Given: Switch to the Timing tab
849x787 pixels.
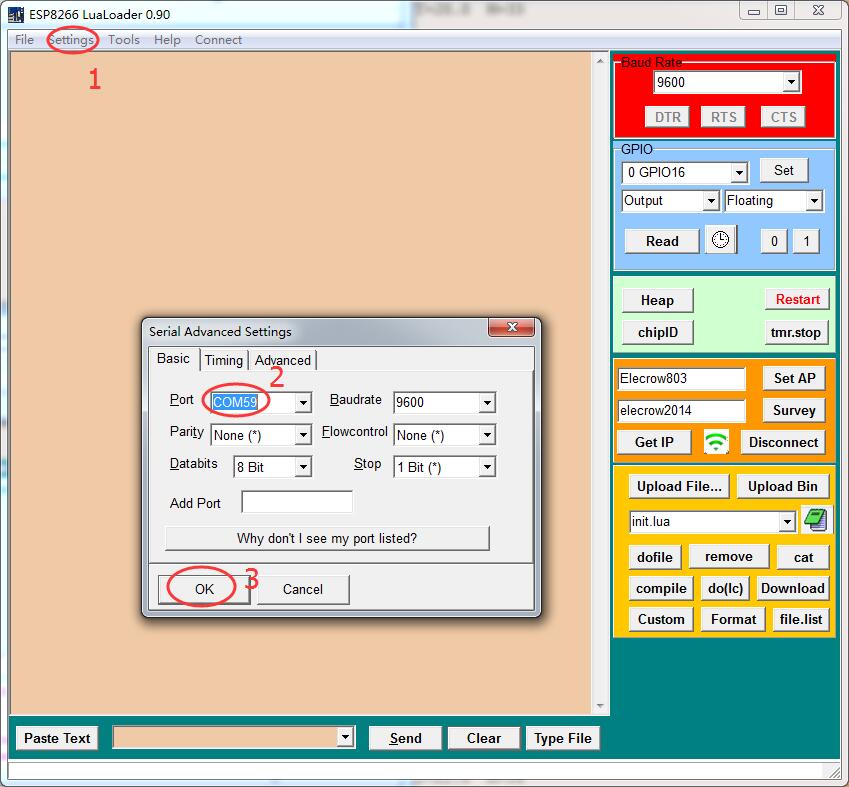Looking at the screenshot, I should pyautogui.click(x=224, y=360).
